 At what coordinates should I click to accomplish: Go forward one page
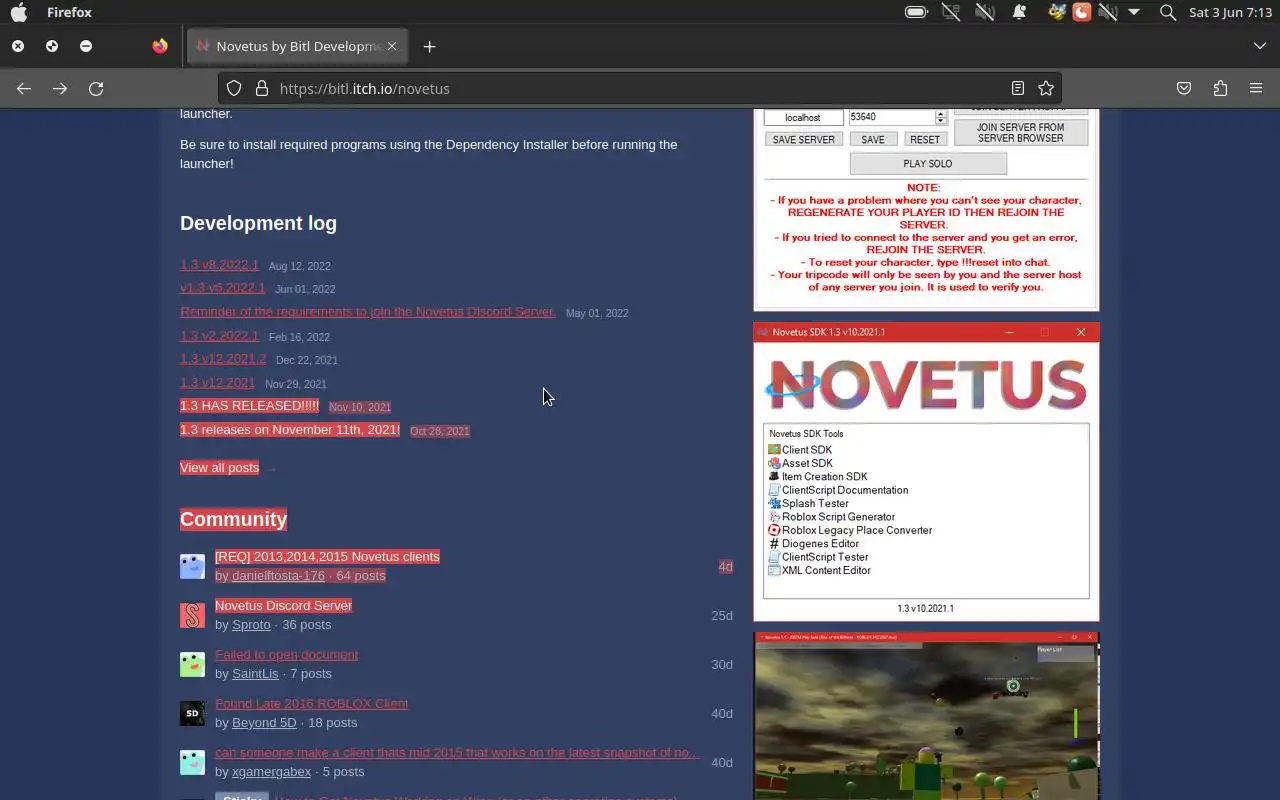pyautogui.click(x=60, y=88)
